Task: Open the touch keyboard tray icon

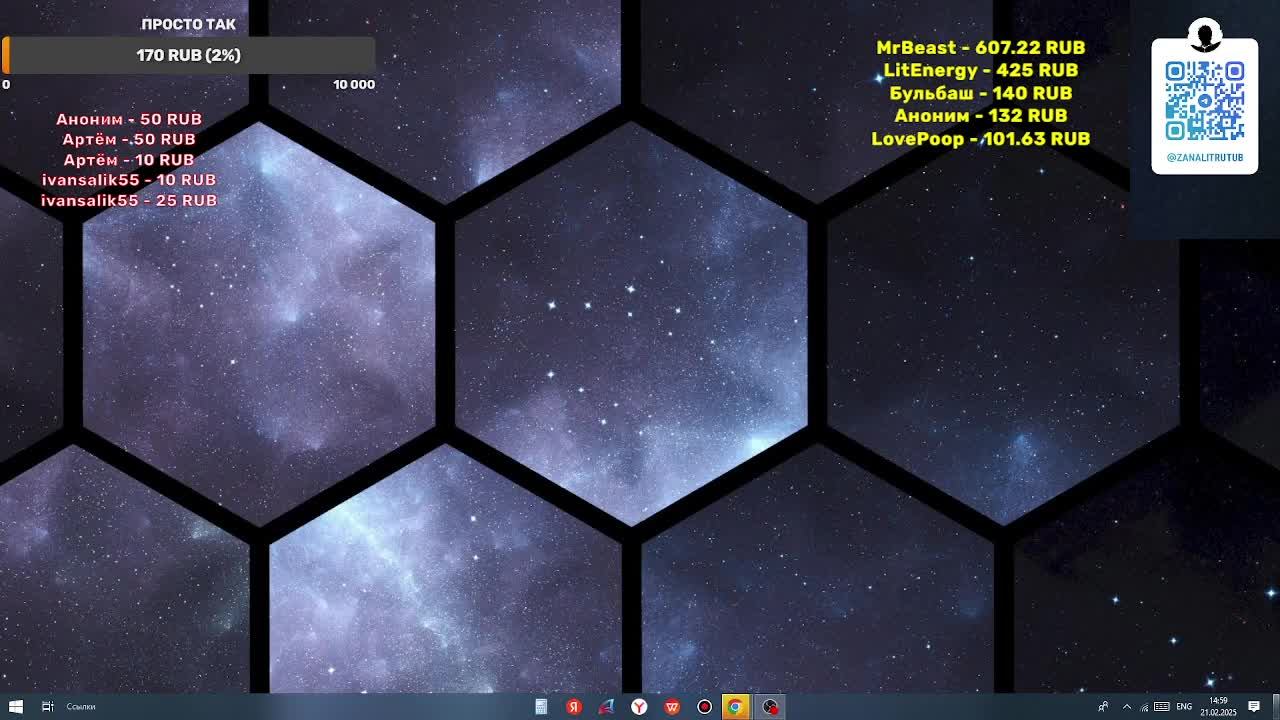Action: tap(1162, 706)
